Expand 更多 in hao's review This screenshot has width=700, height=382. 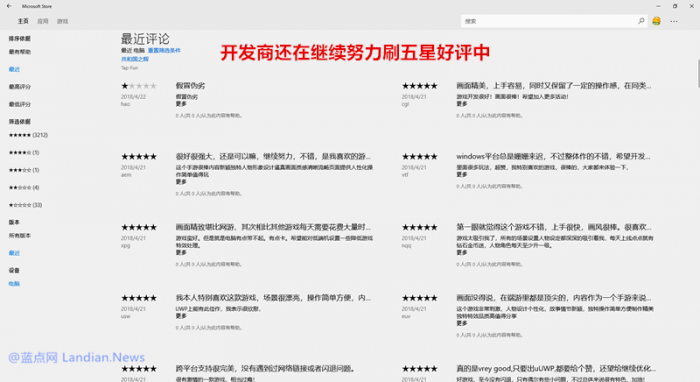click(181, 104)
